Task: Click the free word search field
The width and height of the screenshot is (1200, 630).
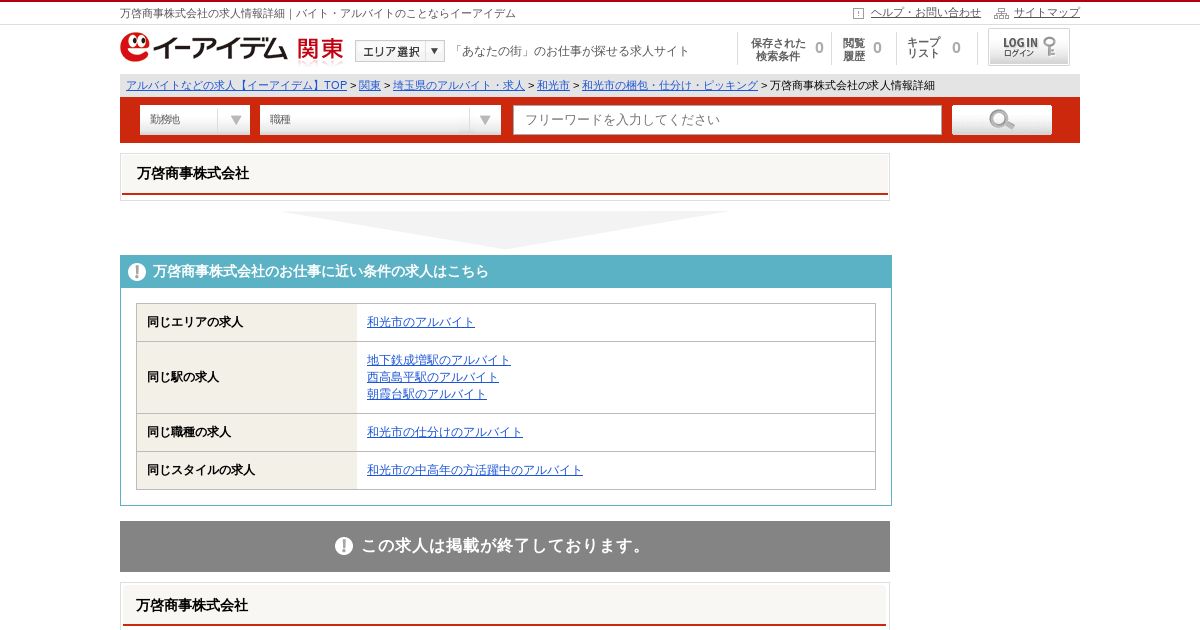Action: 728,120
